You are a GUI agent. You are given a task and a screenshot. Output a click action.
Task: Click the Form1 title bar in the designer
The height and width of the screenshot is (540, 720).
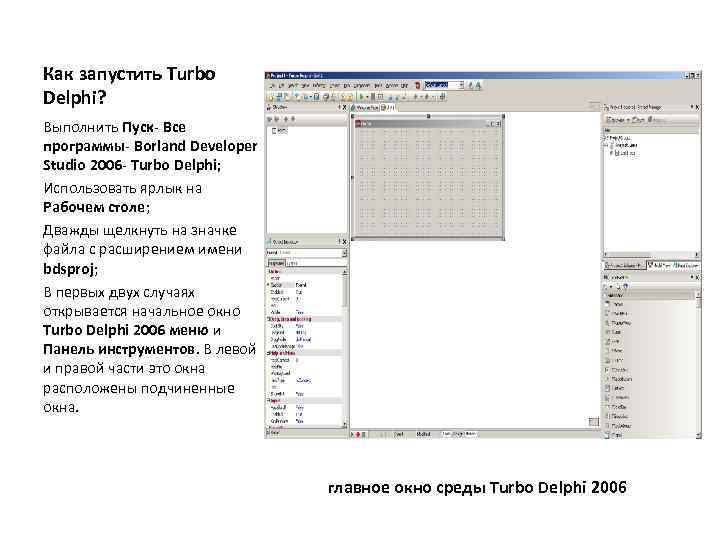(x=427, y=124)
